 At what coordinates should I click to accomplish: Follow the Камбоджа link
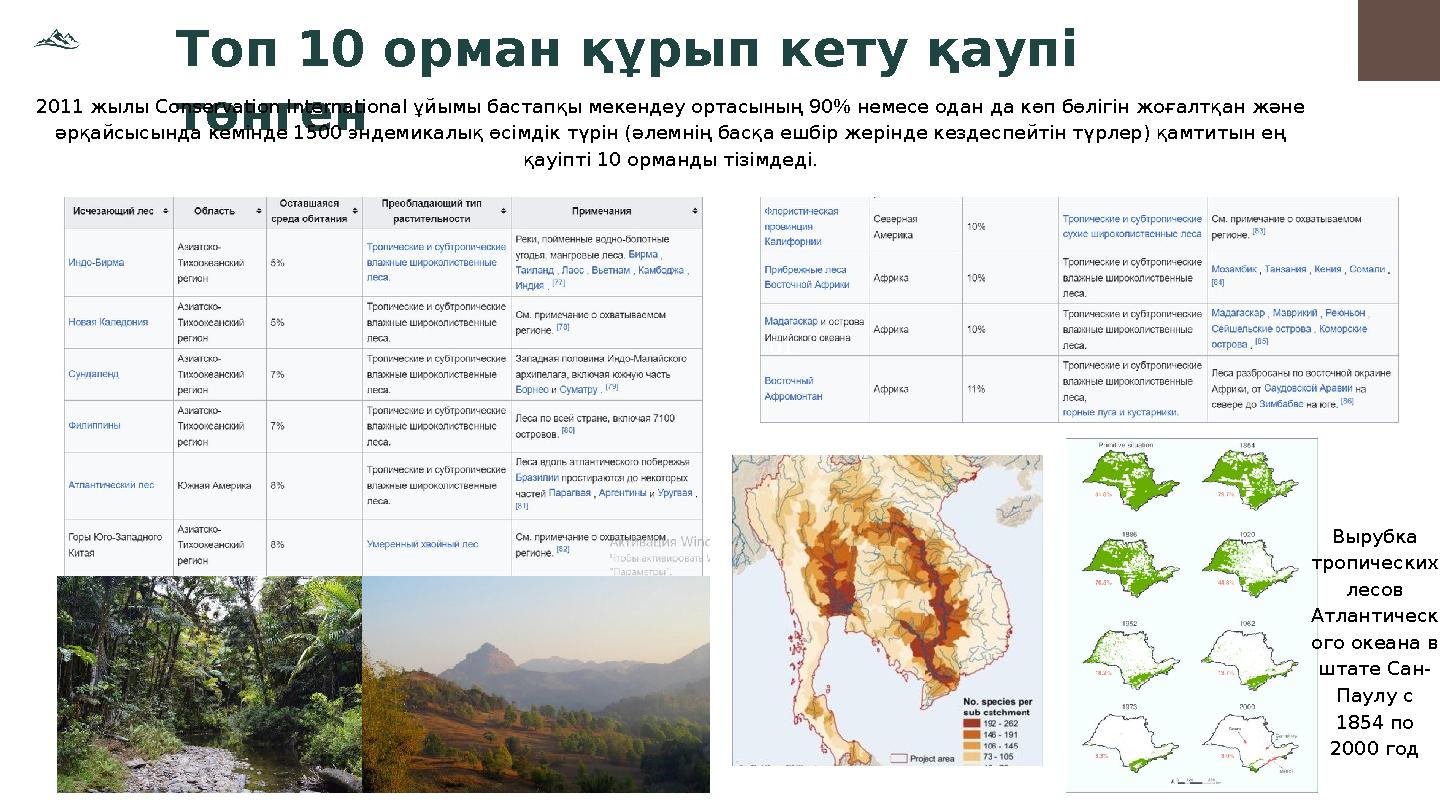[x=661, y=270]
